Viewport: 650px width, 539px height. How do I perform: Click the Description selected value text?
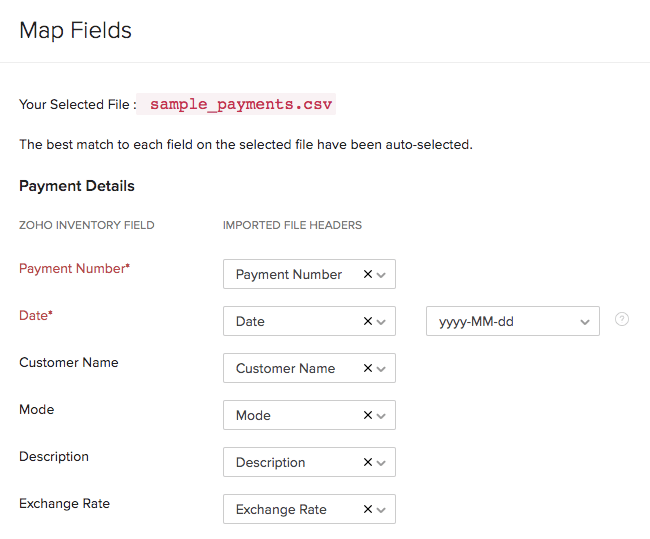click(270, 462)
